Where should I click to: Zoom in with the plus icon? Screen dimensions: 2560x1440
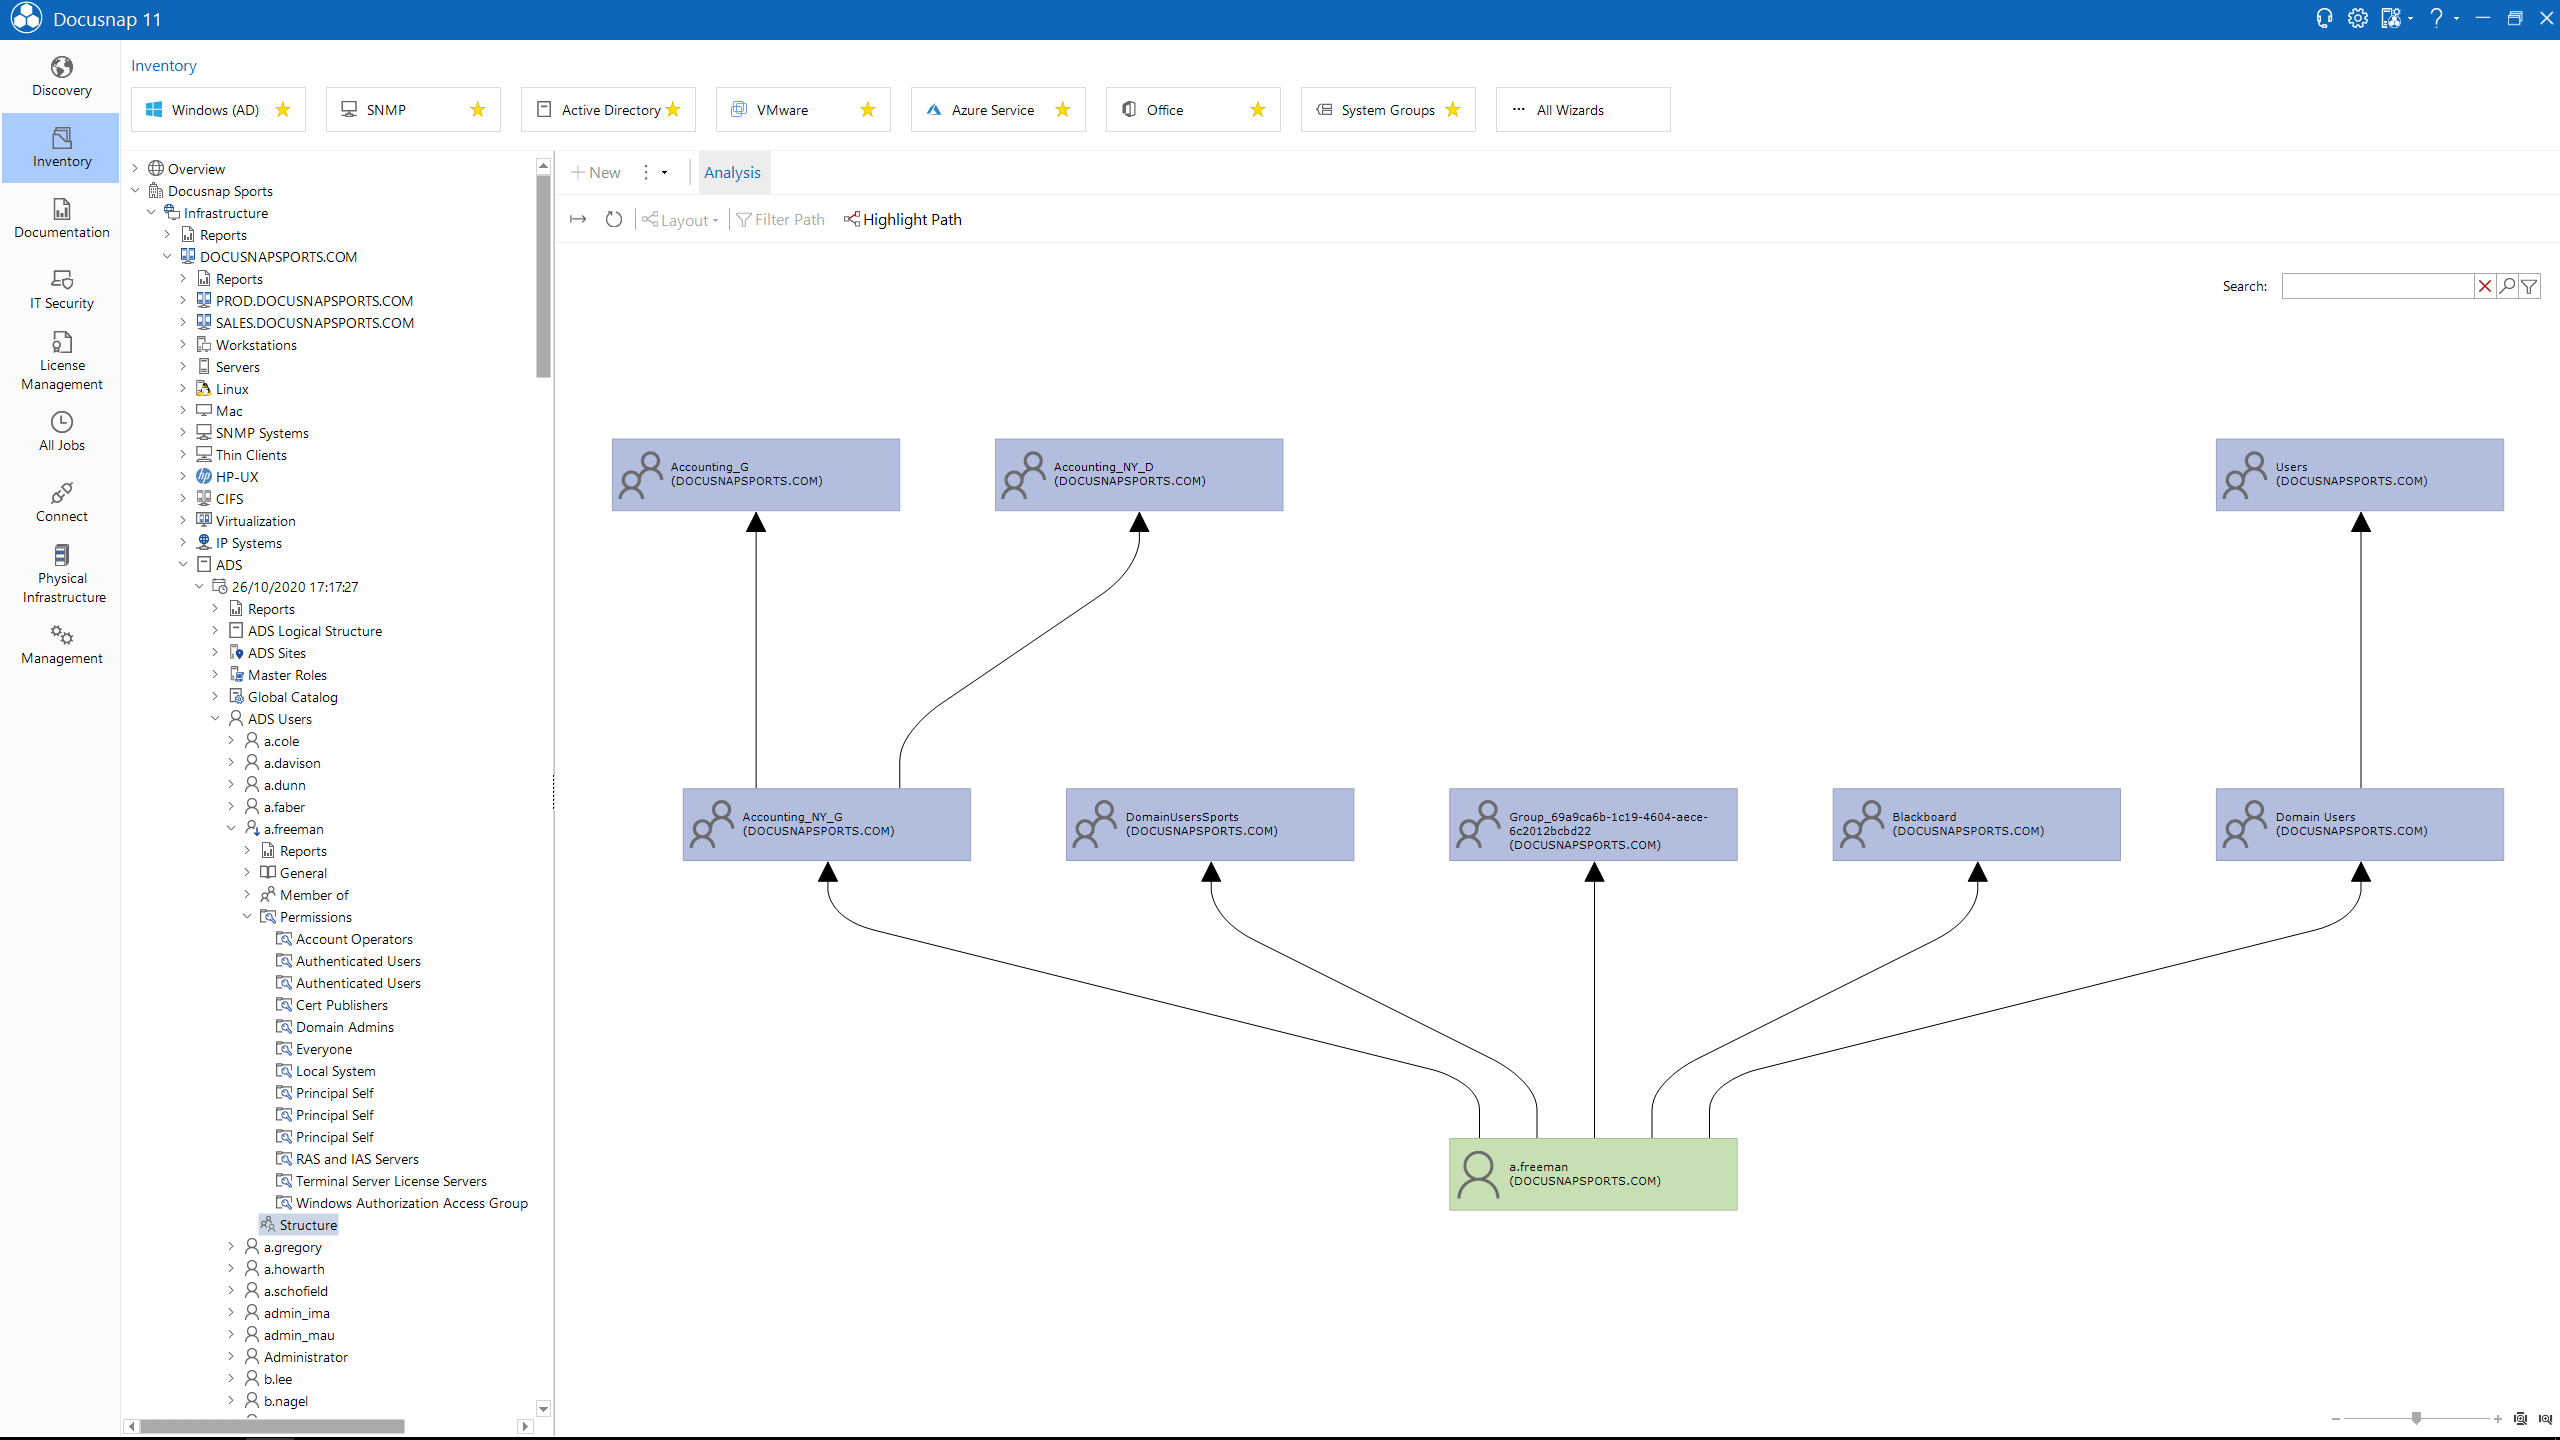[x=2497, y=1418]
